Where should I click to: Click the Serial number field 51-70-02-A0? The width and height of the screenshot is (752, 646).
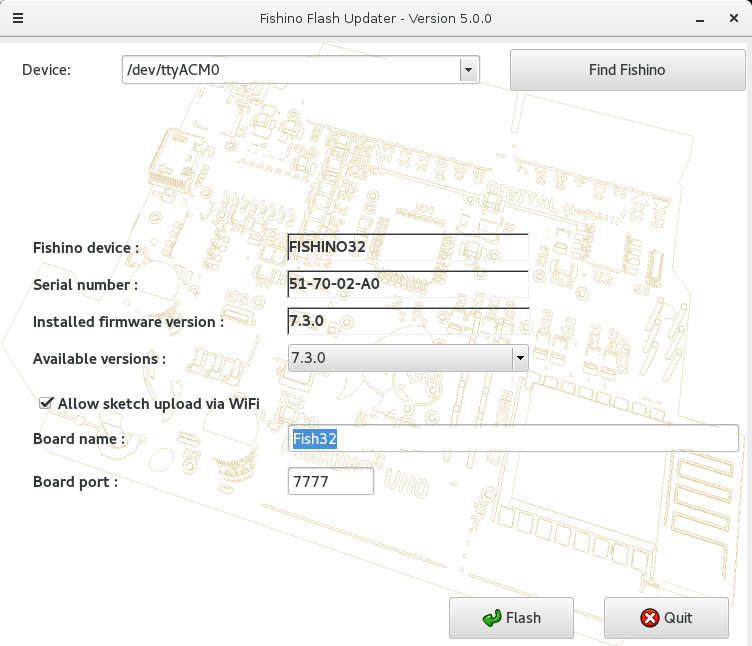tap(407, 284)
